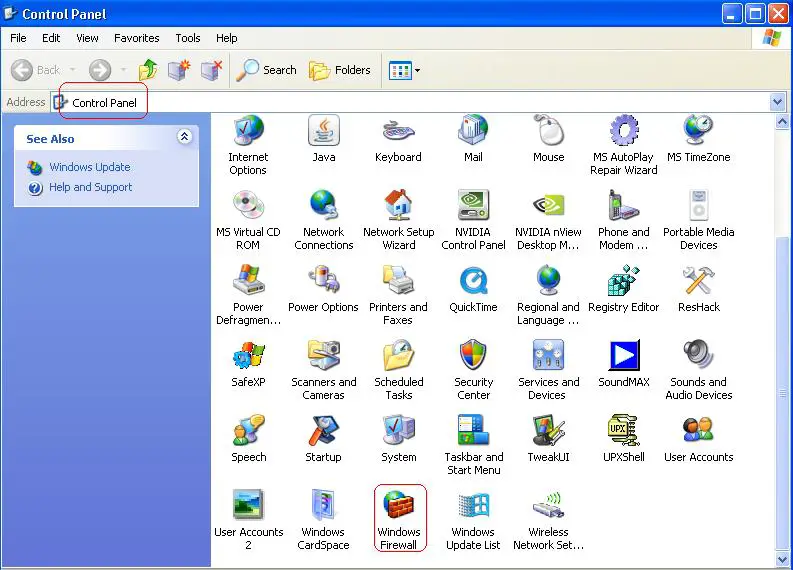Open Portable Media Devices icon
This screenshot has width=793, height=570.
(698, 220)
